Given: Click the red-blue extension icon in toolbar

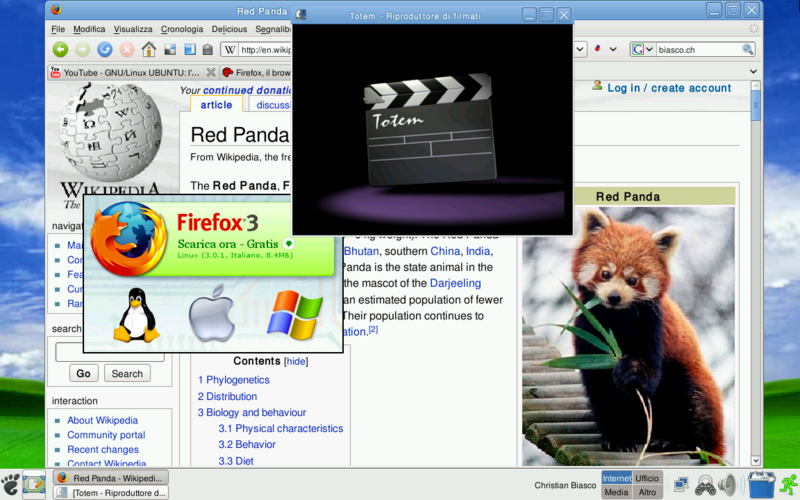Looking at the screenshot, I should coord(597,49).
